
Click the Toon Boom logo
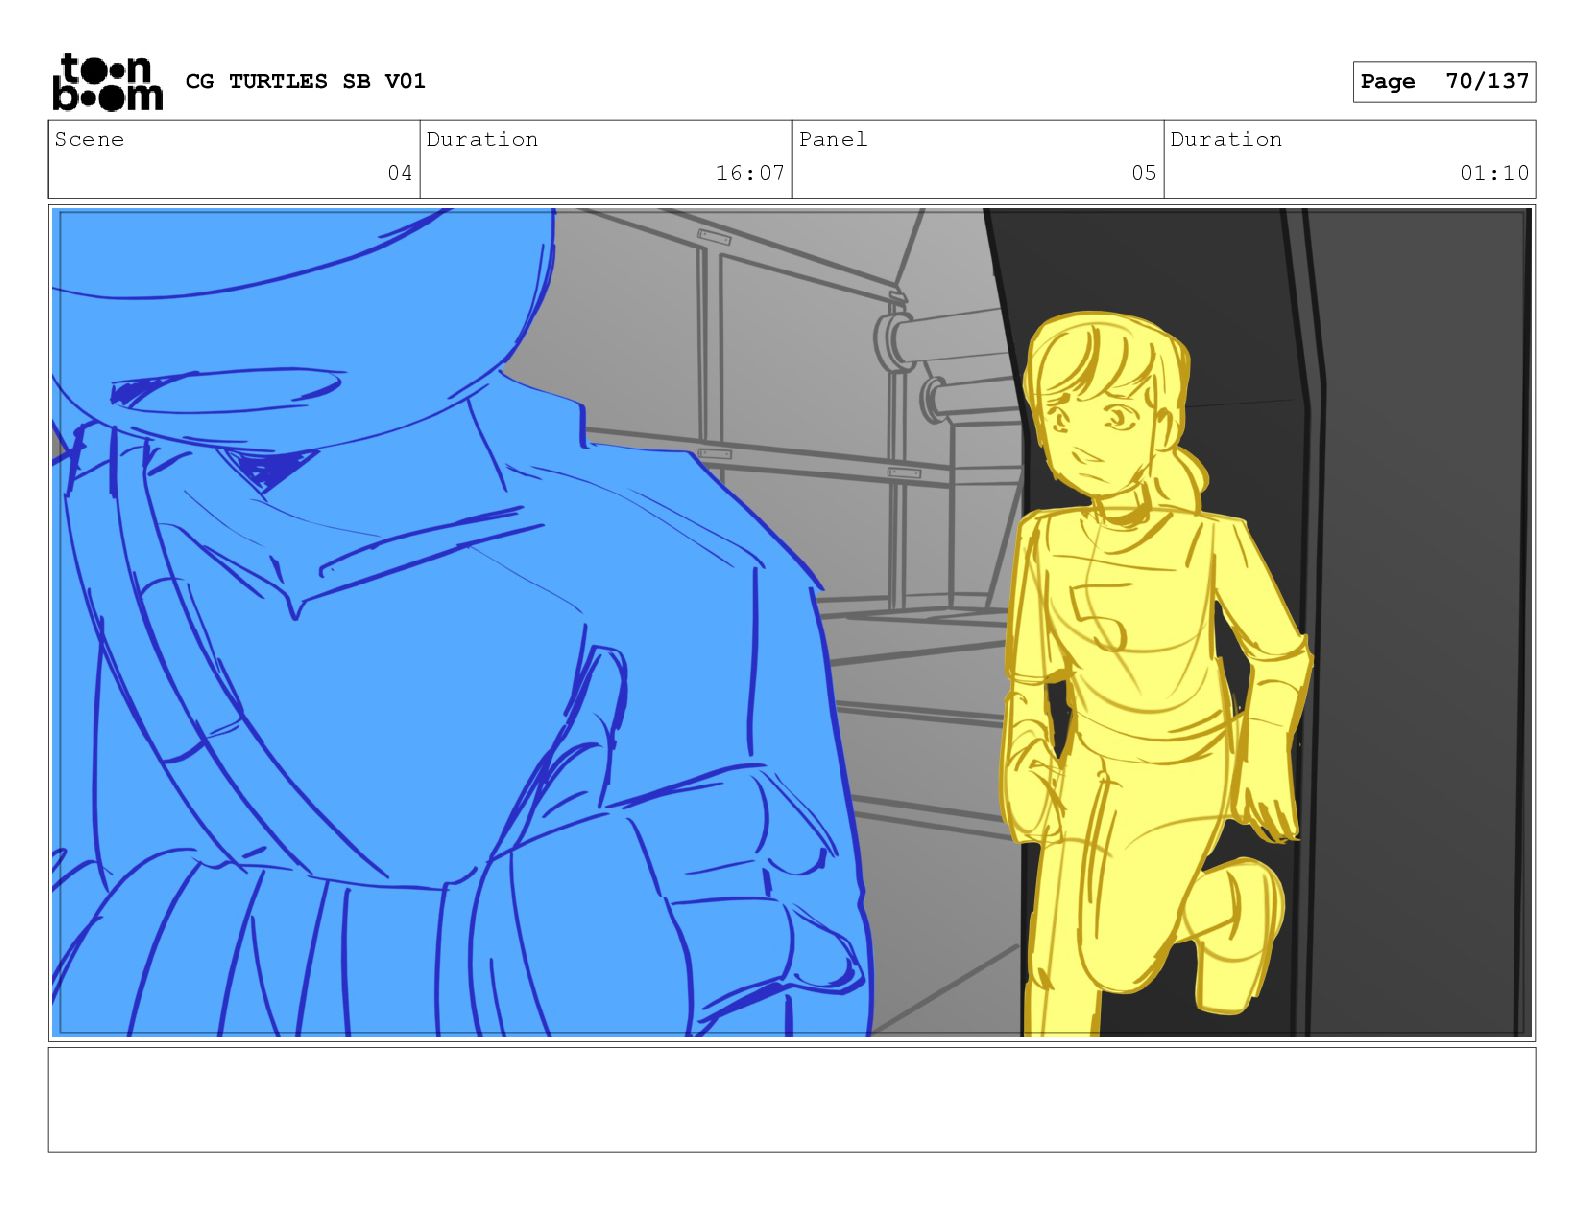[107, 82]
